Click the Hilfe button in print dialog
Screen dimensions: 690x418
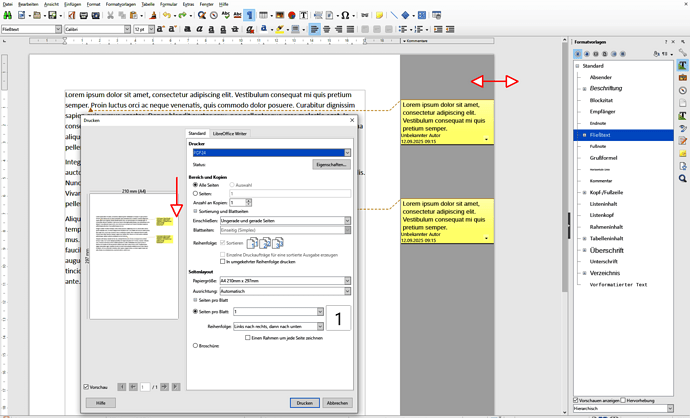click(x=101, y=403)
